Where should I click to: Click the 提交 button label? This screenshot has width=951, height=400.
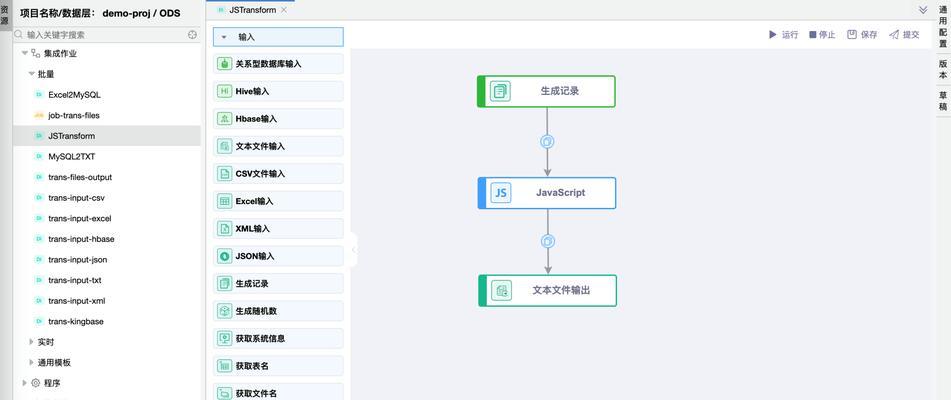click(911, 35)
